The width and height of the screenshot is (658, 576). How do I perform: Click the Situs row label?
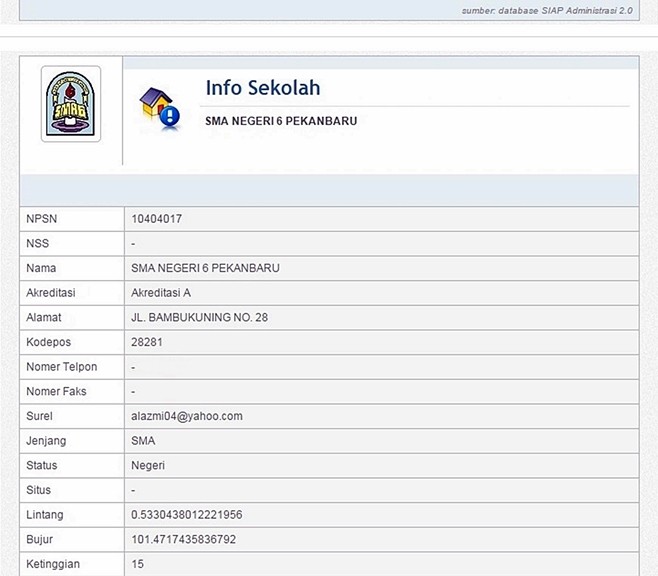pos(38,490)
